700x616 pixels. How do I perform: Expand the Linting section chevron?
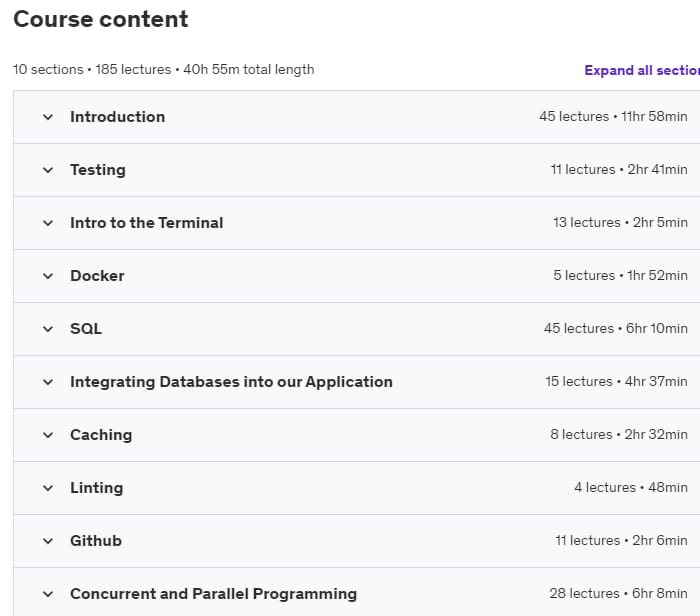click(48, 488)
